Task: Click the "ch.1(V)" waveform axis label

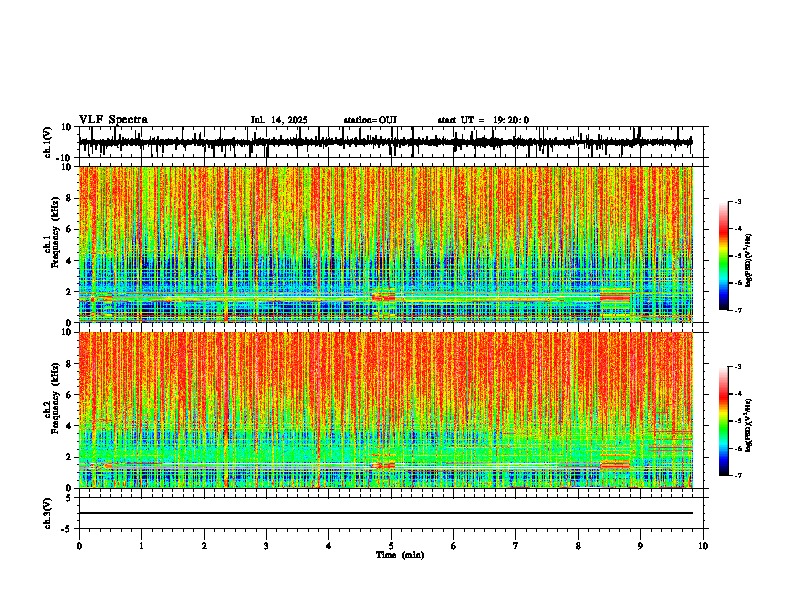Action: point(48,142)
